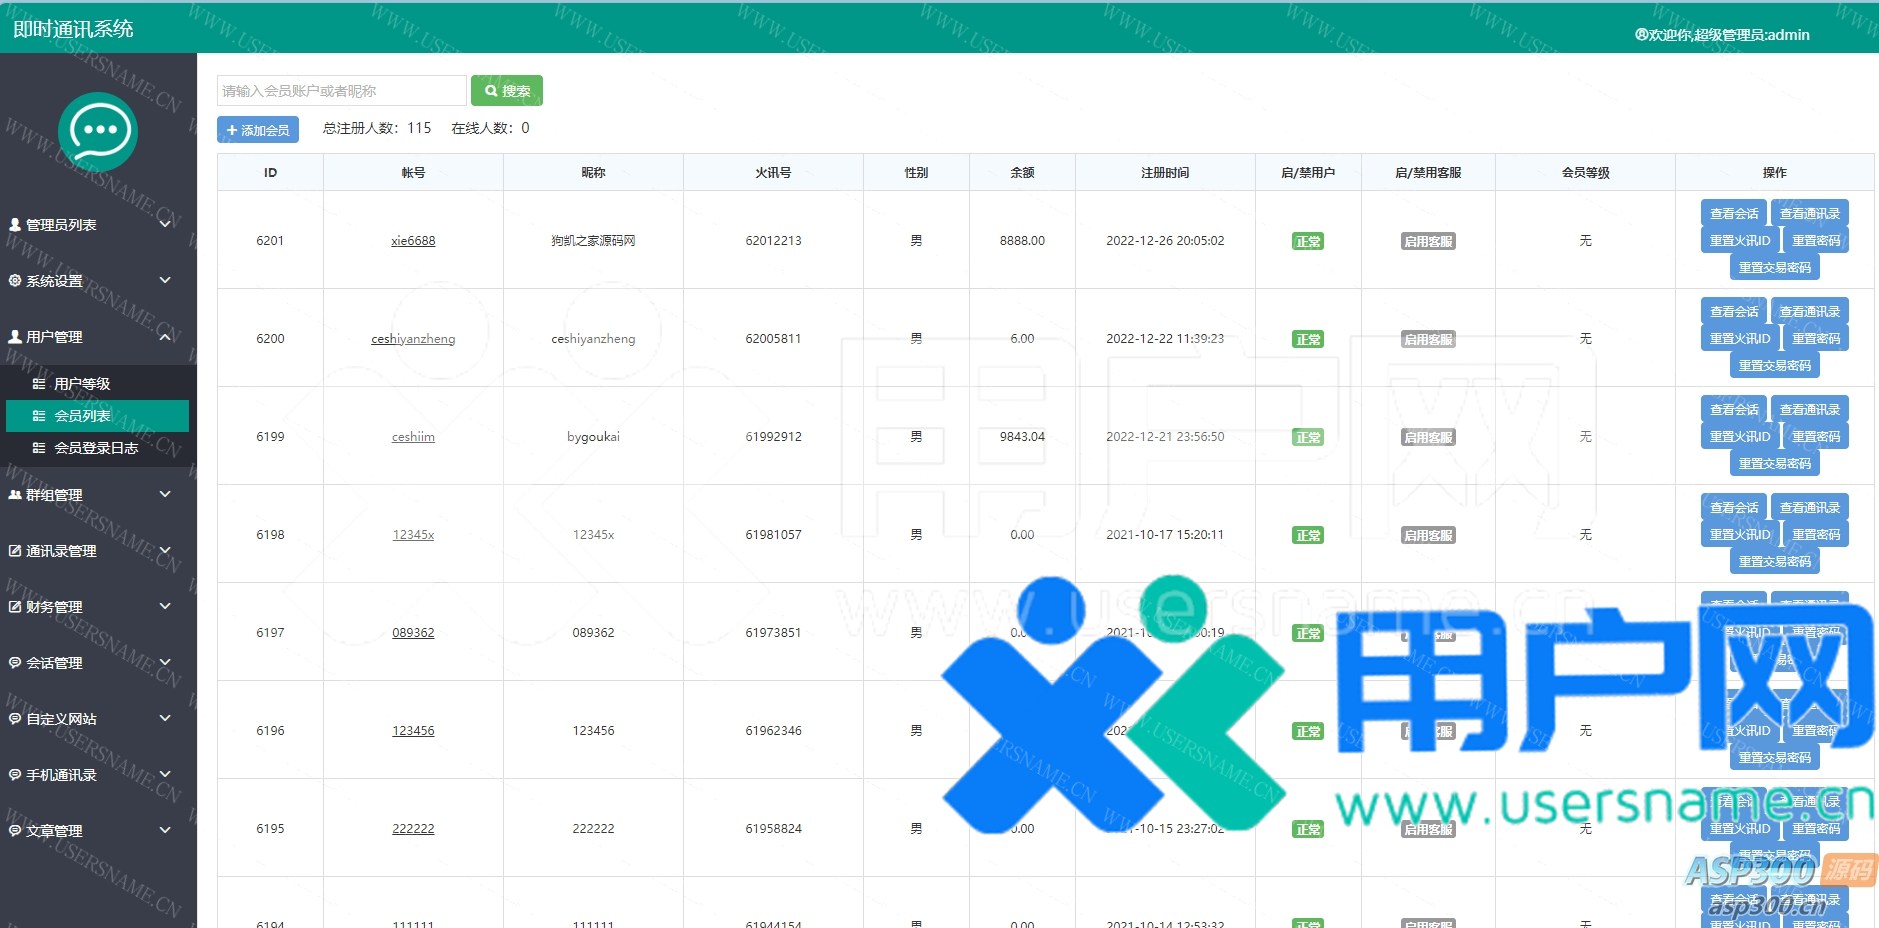Click the 系统设置 gear icon

[x=15, y=281]
